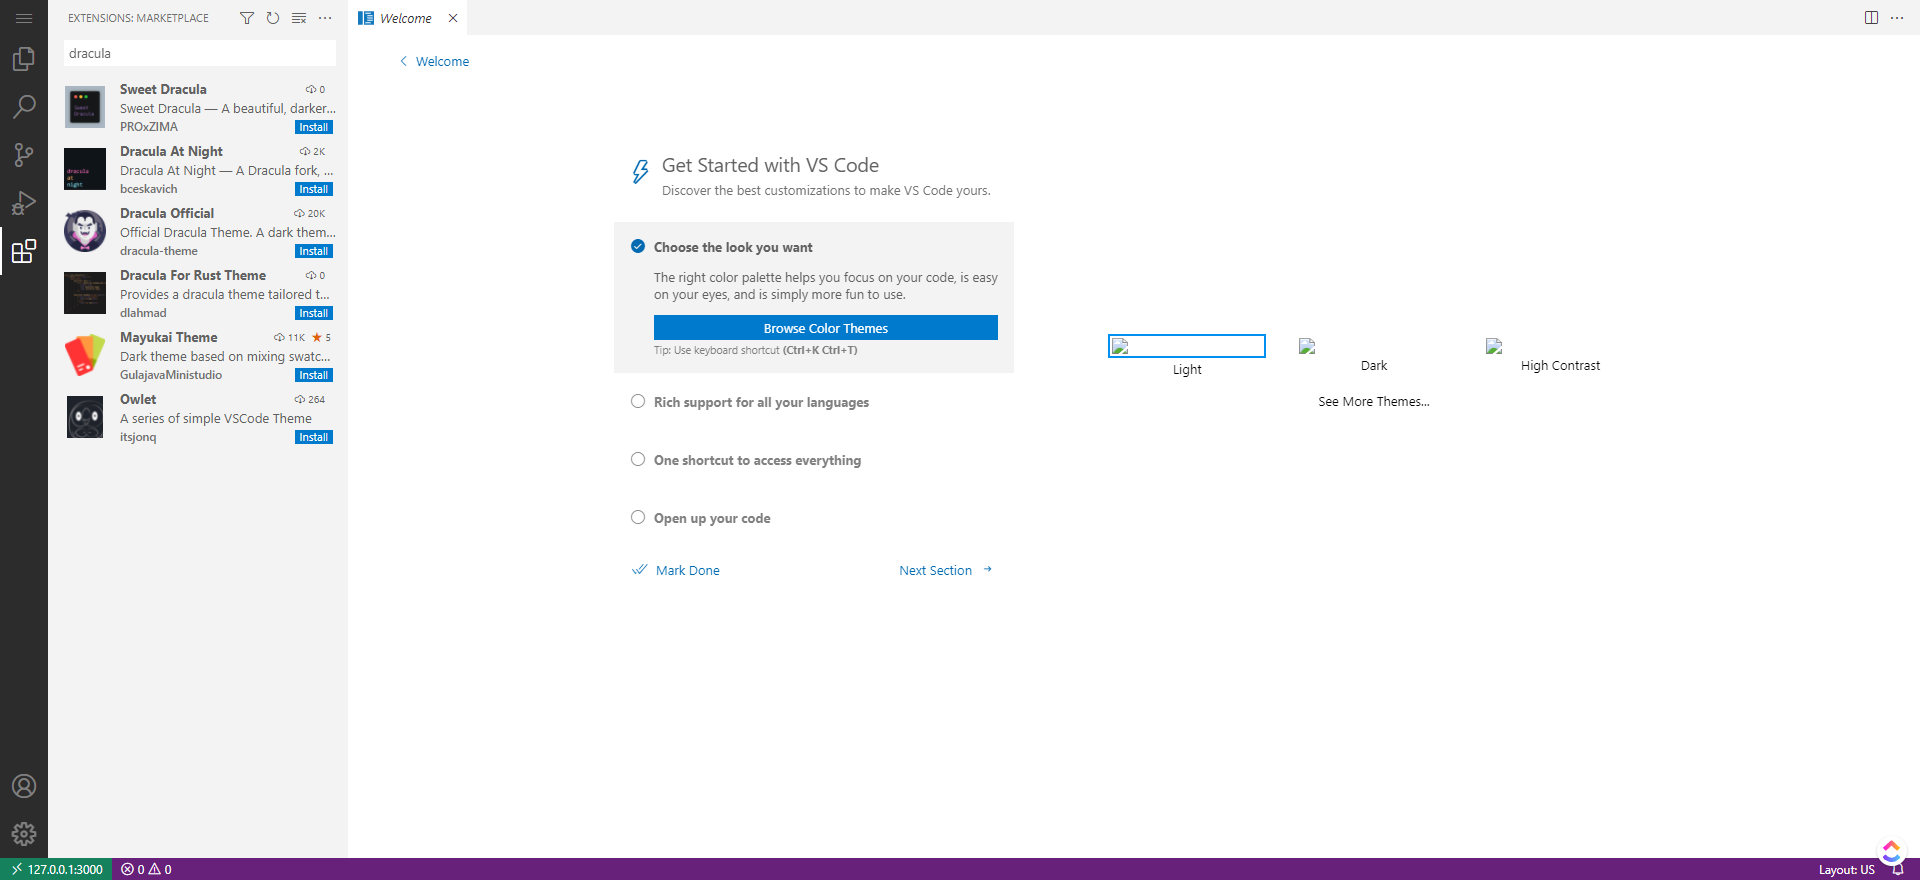Go back using the Welcome chevron
Image resolution: width=1920 pixels, height=880 pixels.
(404, 61)
